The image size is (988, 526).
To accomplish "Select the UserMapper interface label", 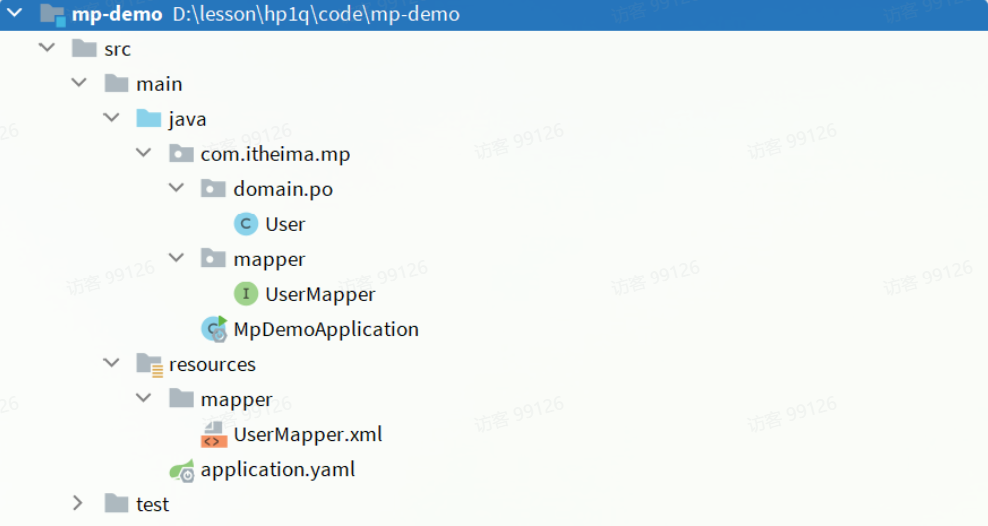I will coord(320,295).
